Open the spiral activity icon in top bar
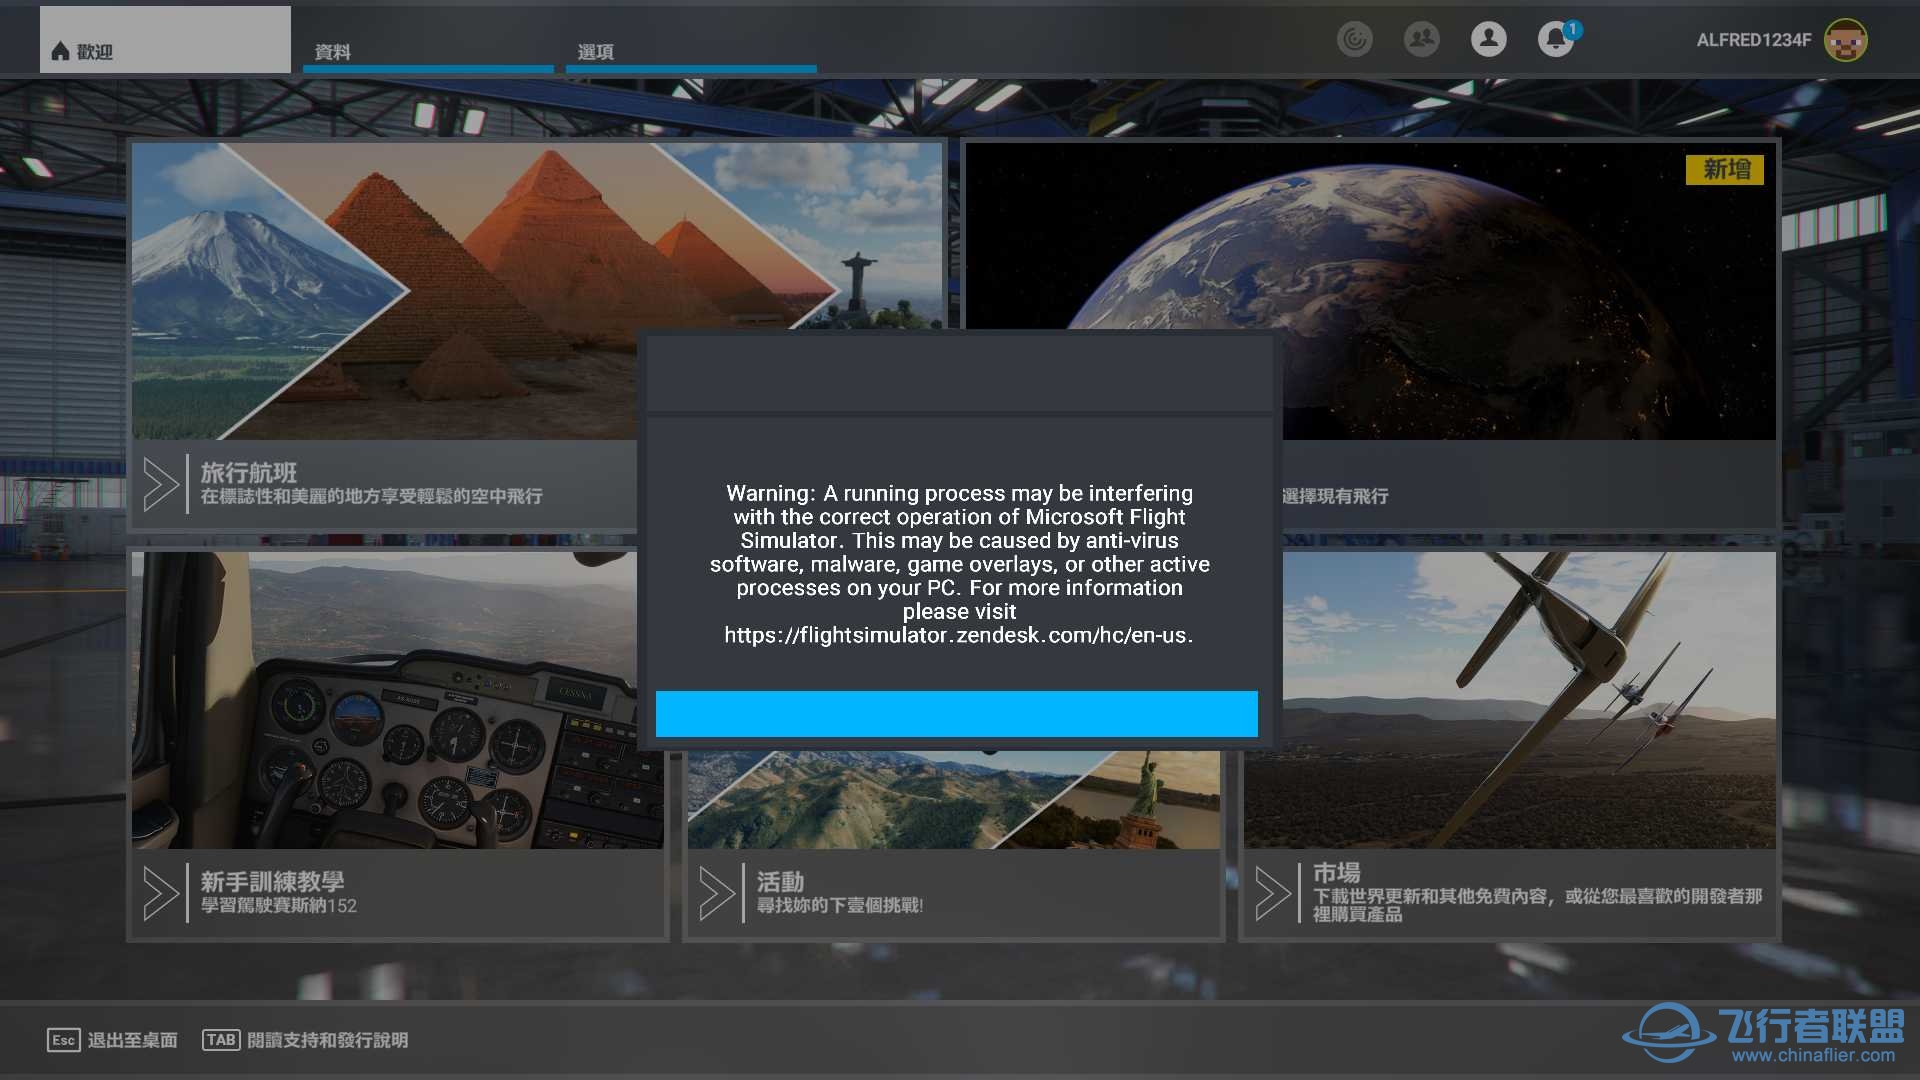 (x=1355, y=39)
